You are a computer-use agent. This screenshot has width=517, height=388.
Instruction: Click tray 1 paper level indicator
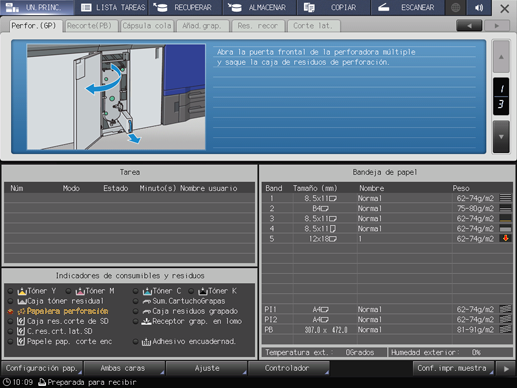click(505, 198)
